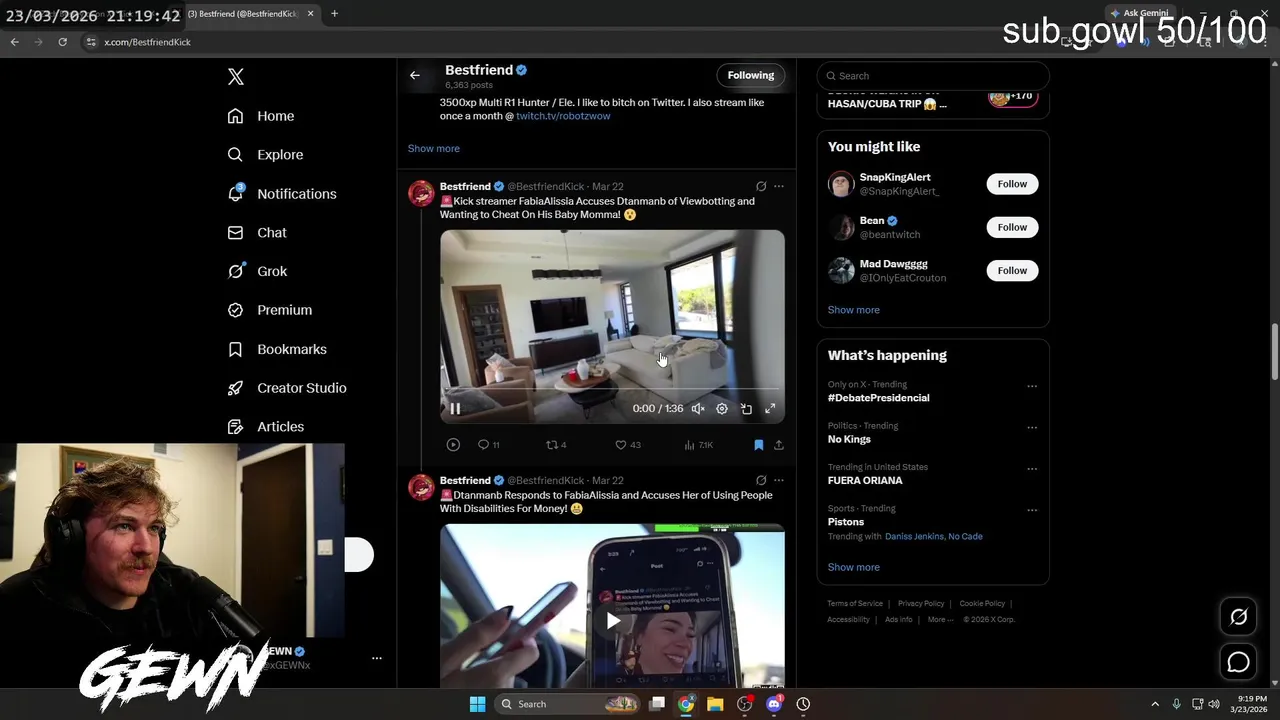This screenshot has height=720, width=1280.
Task: Click the video progress bar
Action: click(612, 389)
